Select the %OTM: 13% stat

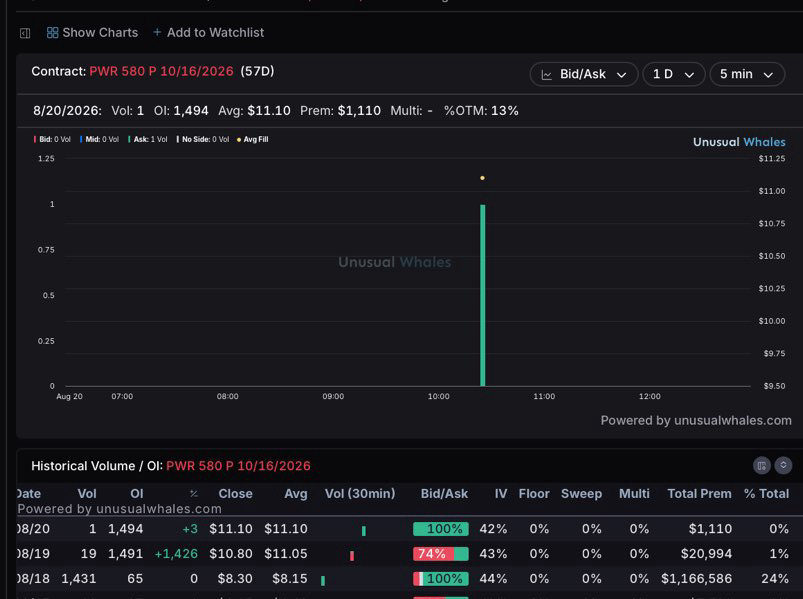click(481, 111)
